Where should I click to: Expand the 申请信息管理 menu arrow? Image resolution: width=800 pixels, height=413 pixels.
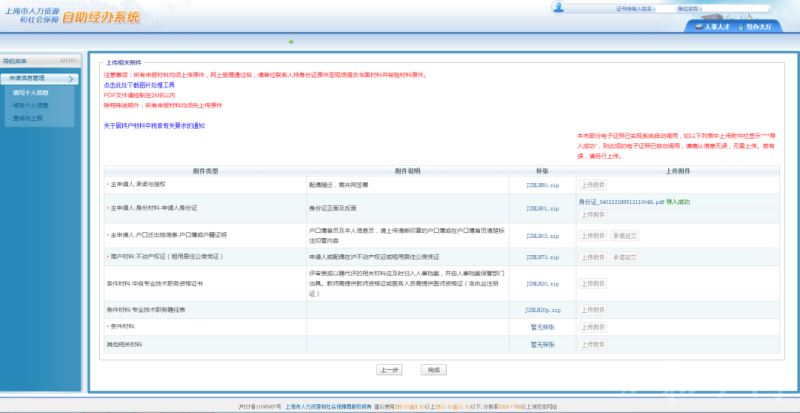pos(71,78)
